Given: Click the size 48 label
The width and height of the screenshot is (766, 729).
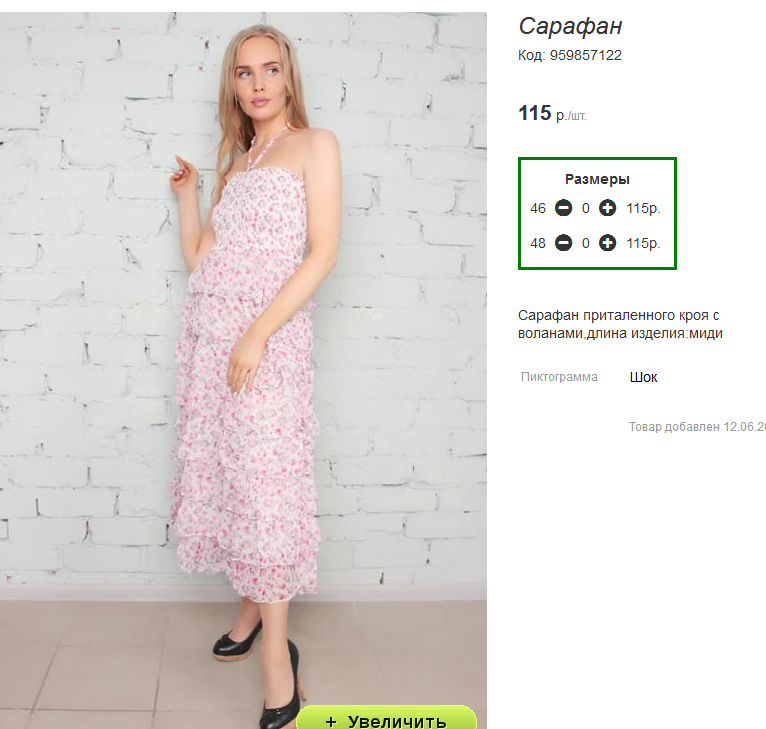Looking at the screenshot, I should tap(538, 243).
